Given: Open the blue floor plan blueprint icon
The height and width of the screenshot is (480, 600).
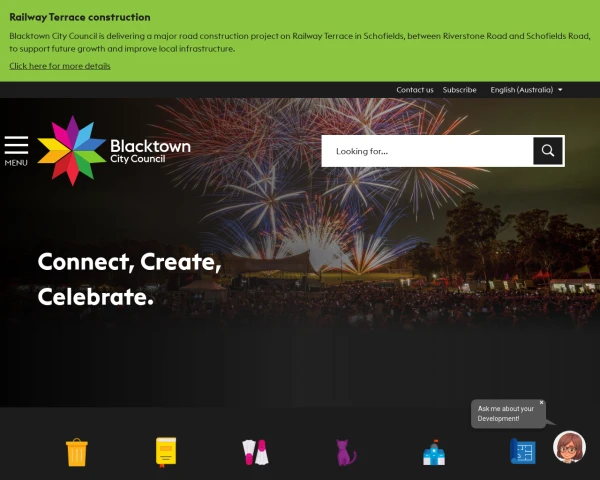Looking at the screenshot, I should point(523,451).
